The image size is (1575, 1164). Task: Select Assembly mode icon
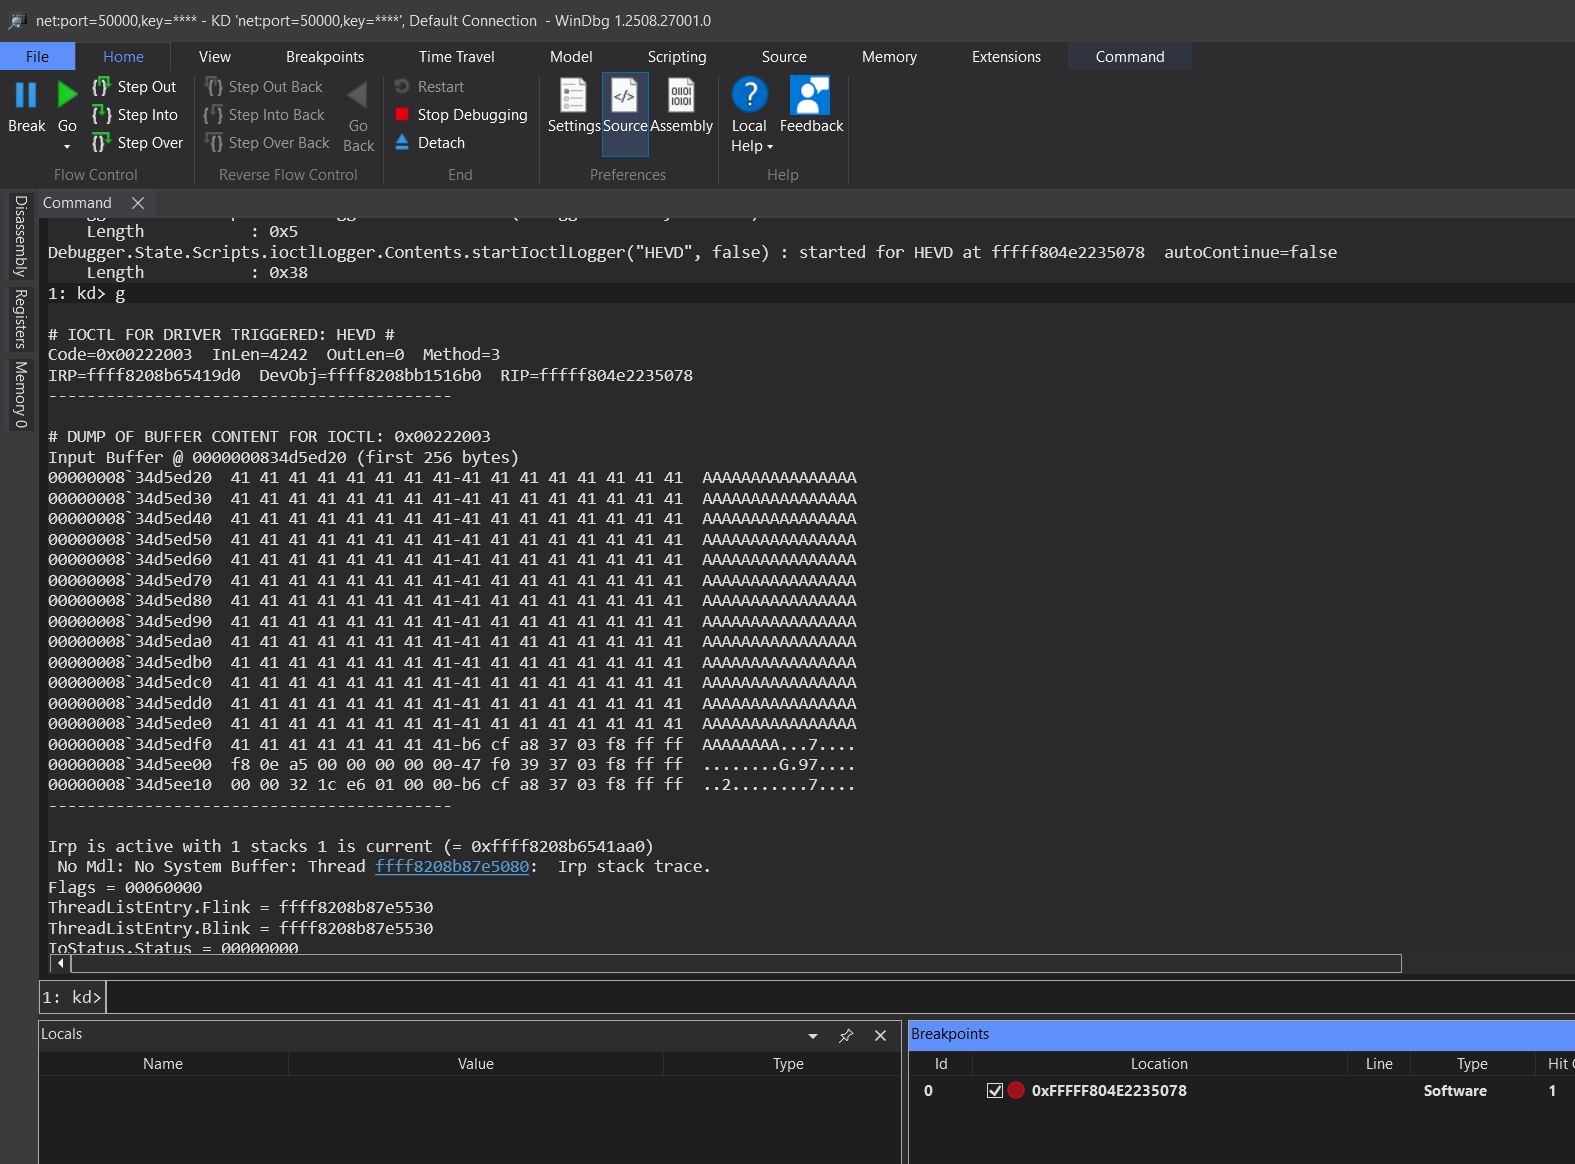pos(681,96)
